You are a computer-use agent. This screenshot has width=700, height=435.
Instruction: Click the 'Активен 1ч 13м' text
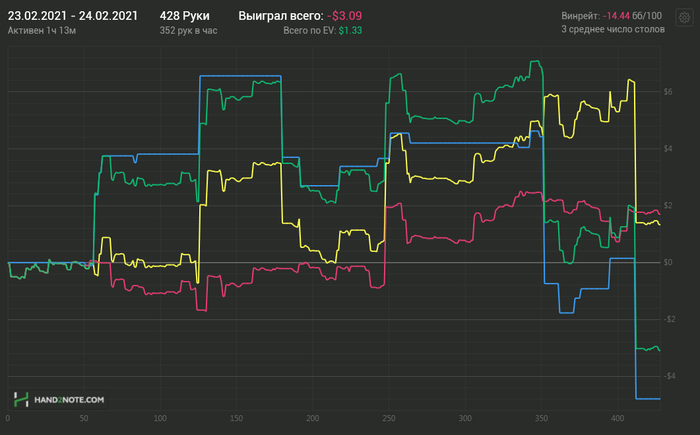coord(42,30)
